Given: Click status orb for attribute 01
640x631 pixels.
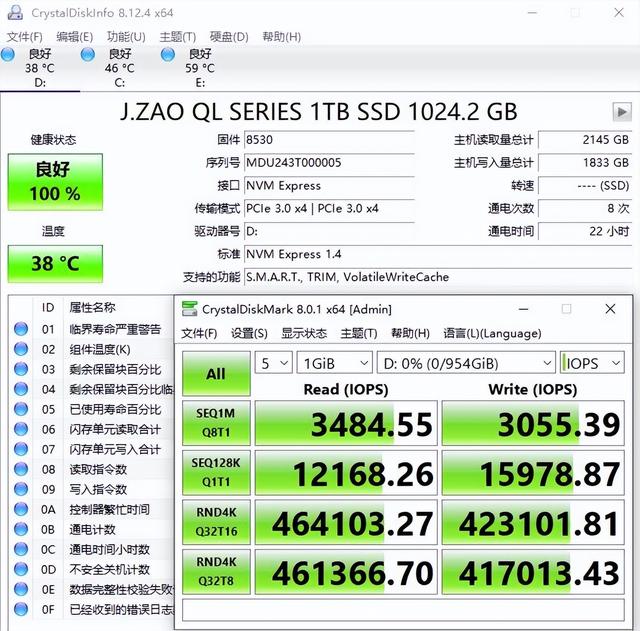Looking at the screenshot, I should point(21,329).
